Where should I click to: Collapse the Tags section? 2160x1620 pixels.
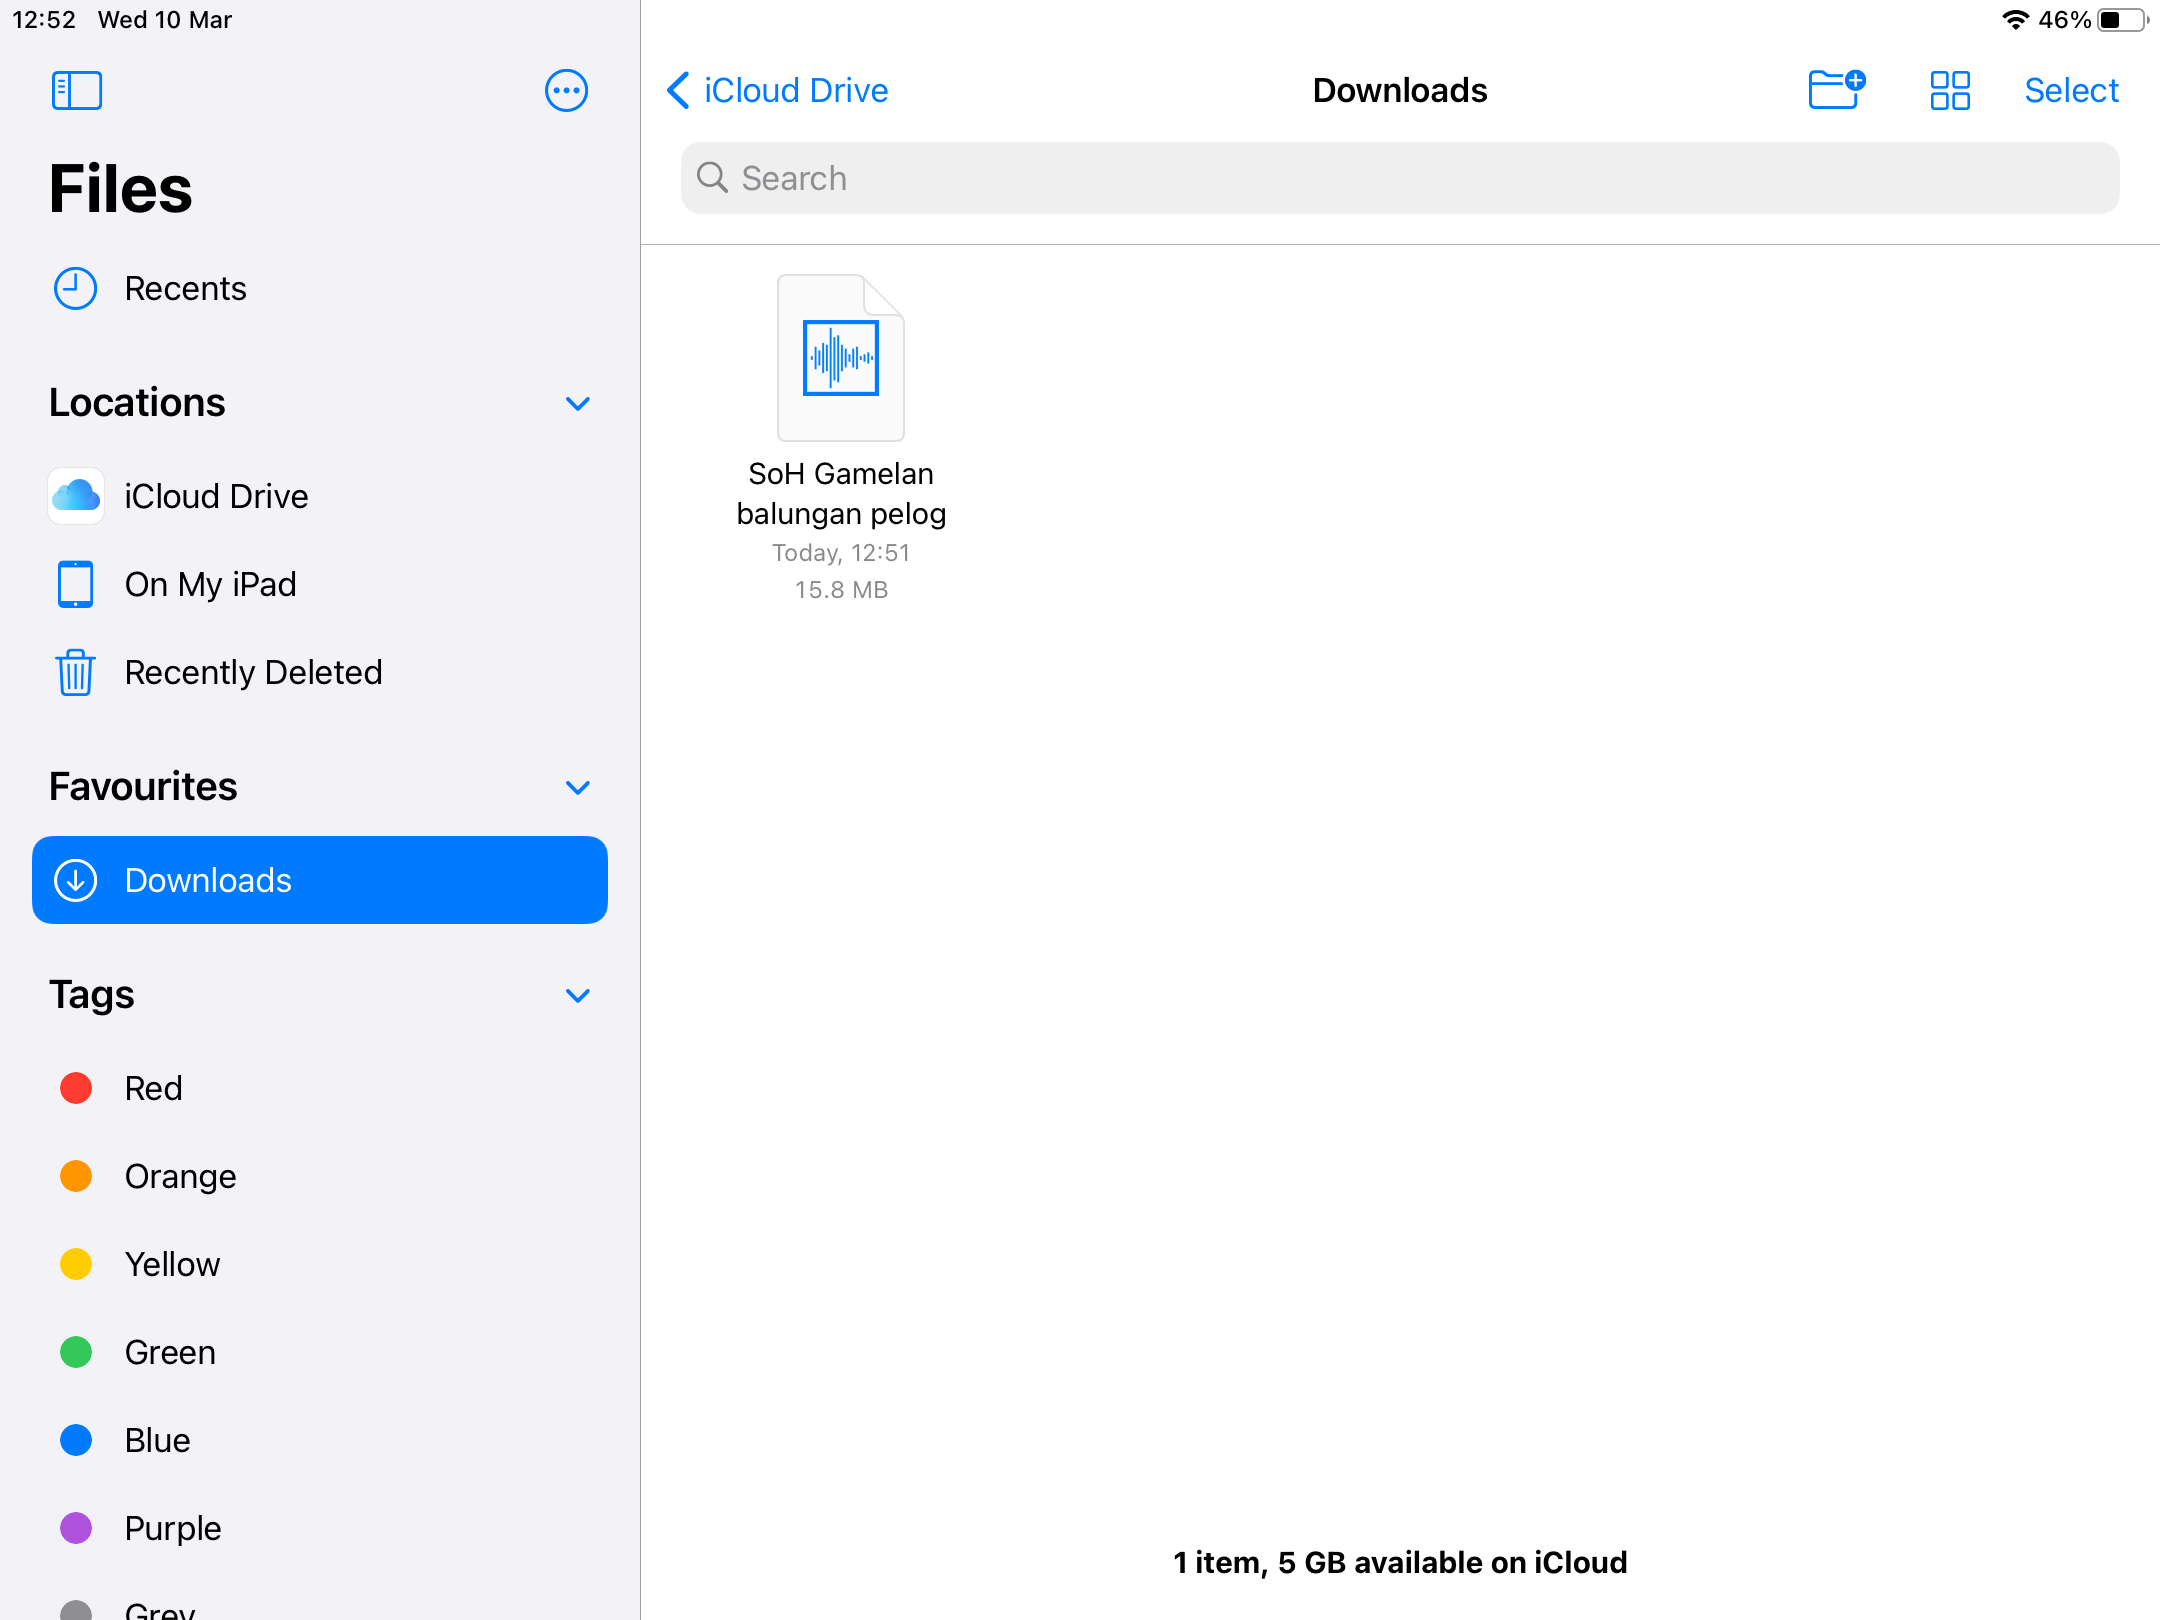578,995
